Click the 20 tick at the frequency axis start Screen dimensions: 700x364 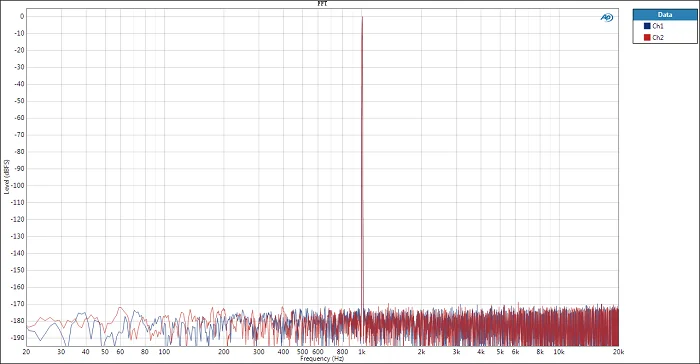point(26,352)
